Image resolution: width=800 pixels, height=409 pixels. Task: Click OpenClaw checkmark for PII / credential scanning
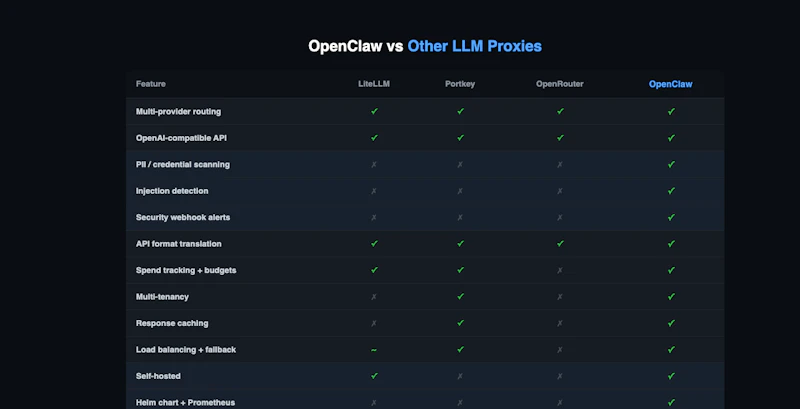tap(671, 164)
